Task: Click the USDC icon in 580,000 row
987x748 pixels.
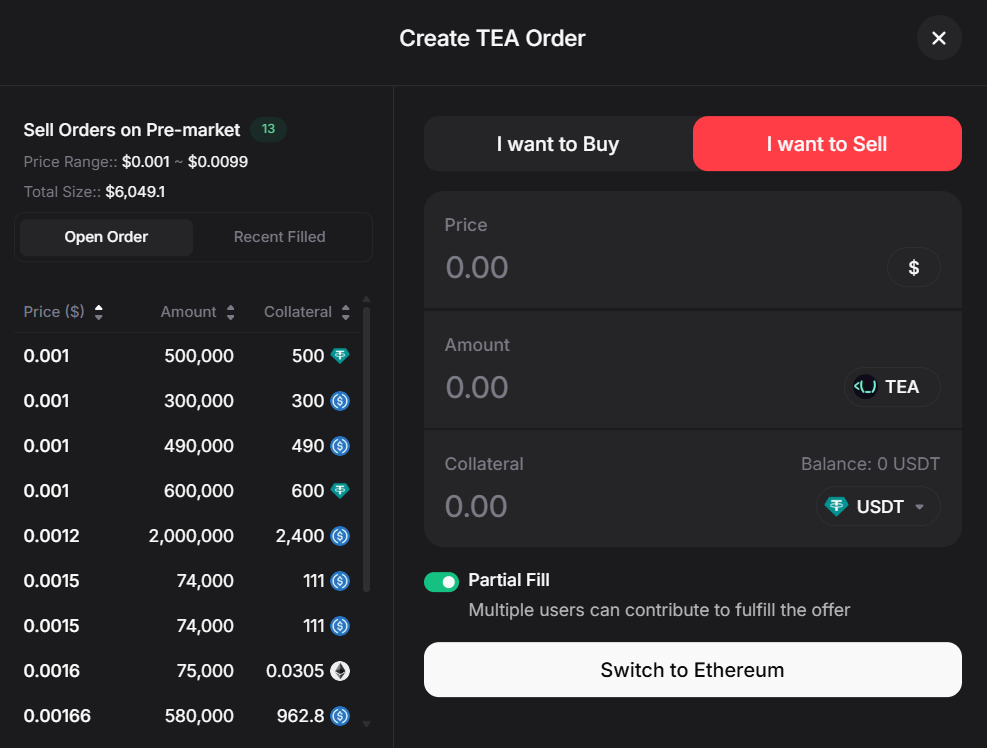Action: [340, 716]
